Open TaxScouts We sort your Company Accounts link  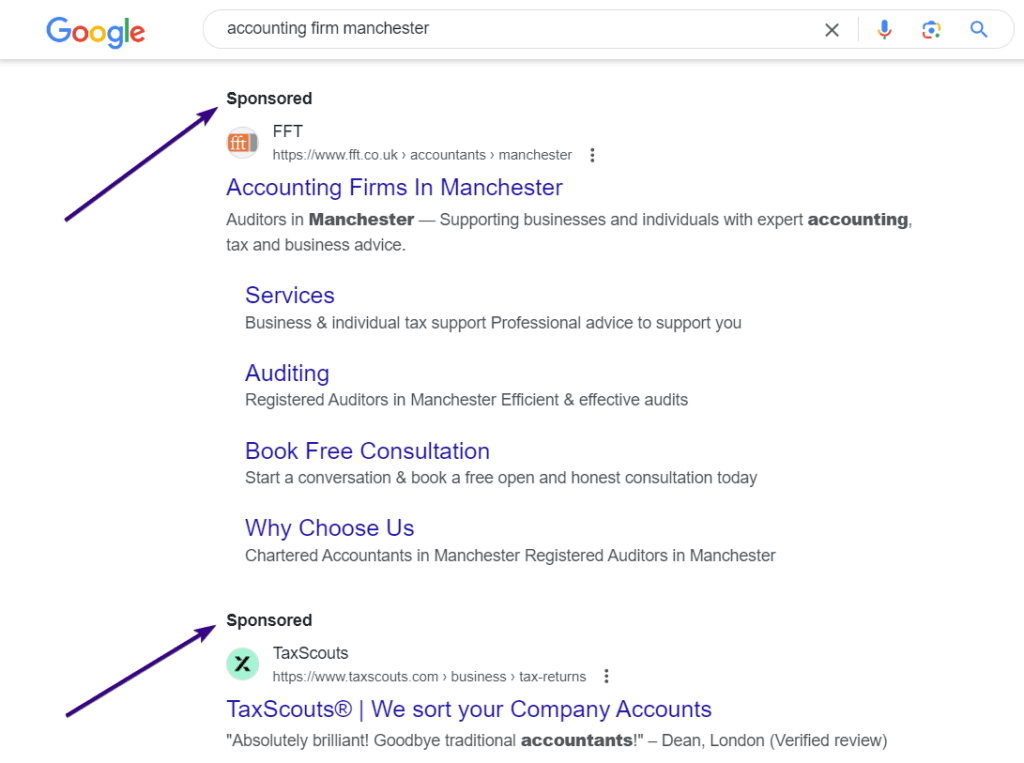click(x=469, y=709)
